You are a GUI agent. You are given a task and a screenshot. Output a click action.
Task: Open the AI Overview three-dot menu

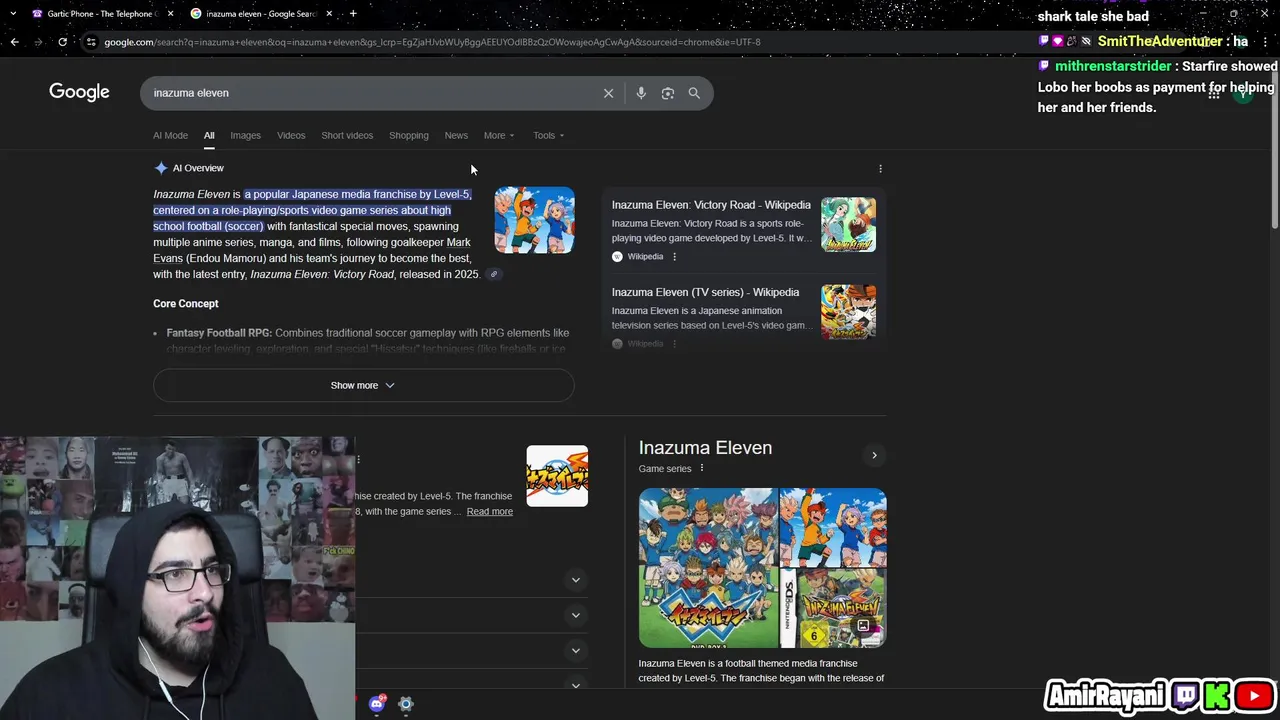[880, 169]
